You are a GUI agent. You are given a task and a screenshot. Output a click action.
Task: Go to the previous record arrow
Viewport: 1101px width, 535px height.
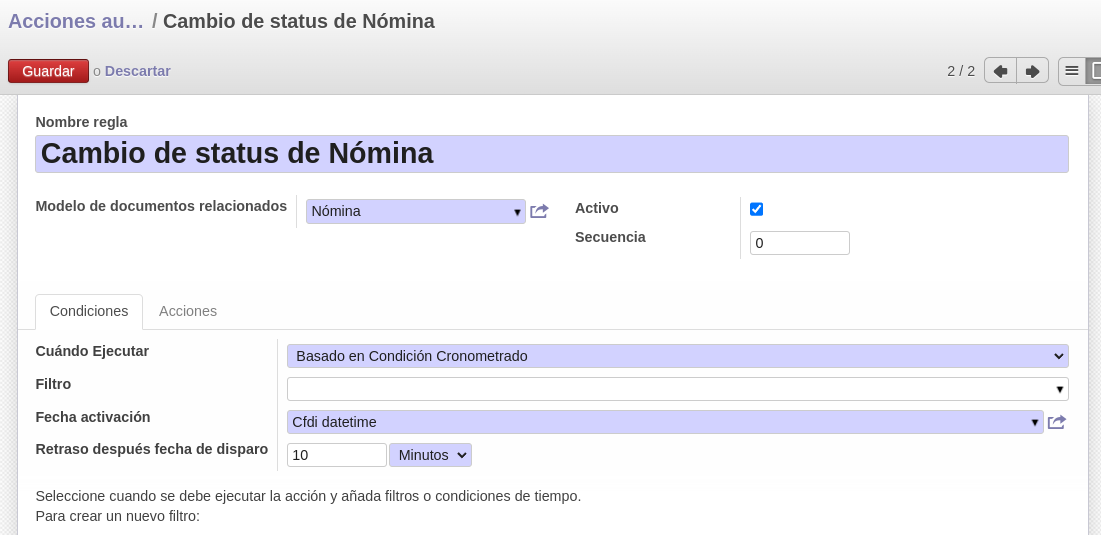pos(1001,71)
